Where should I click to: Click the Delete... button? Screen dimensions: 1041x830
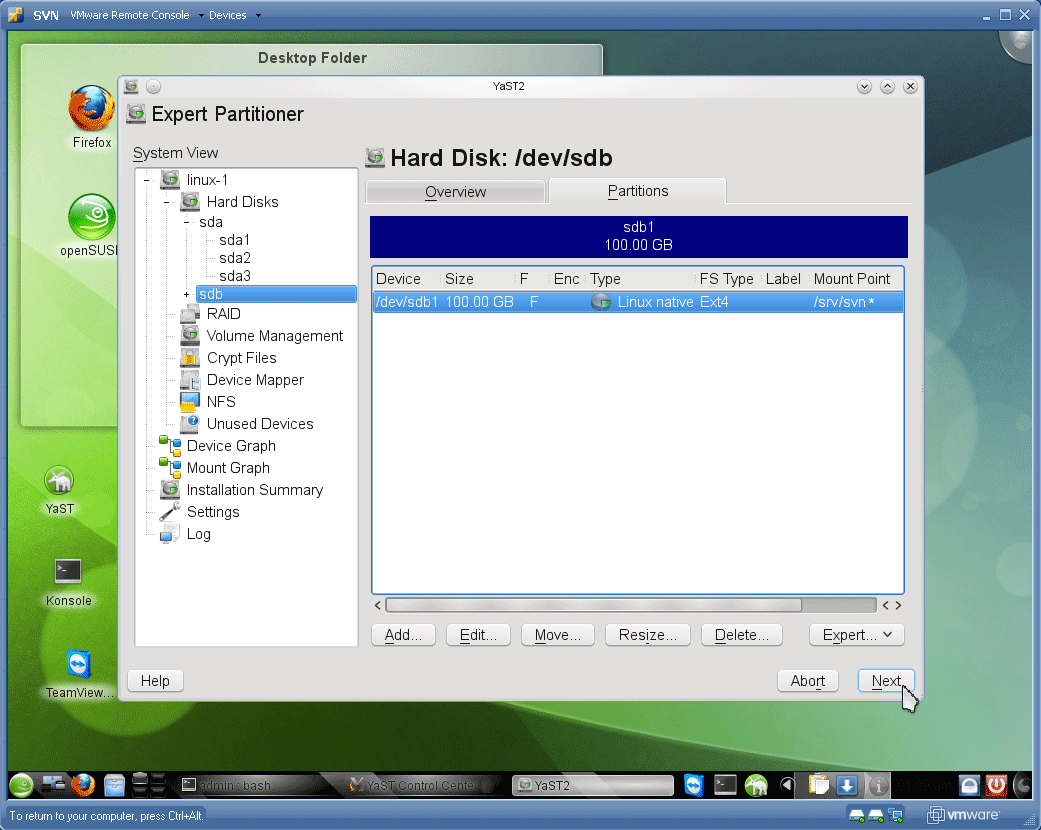[742, 635]
